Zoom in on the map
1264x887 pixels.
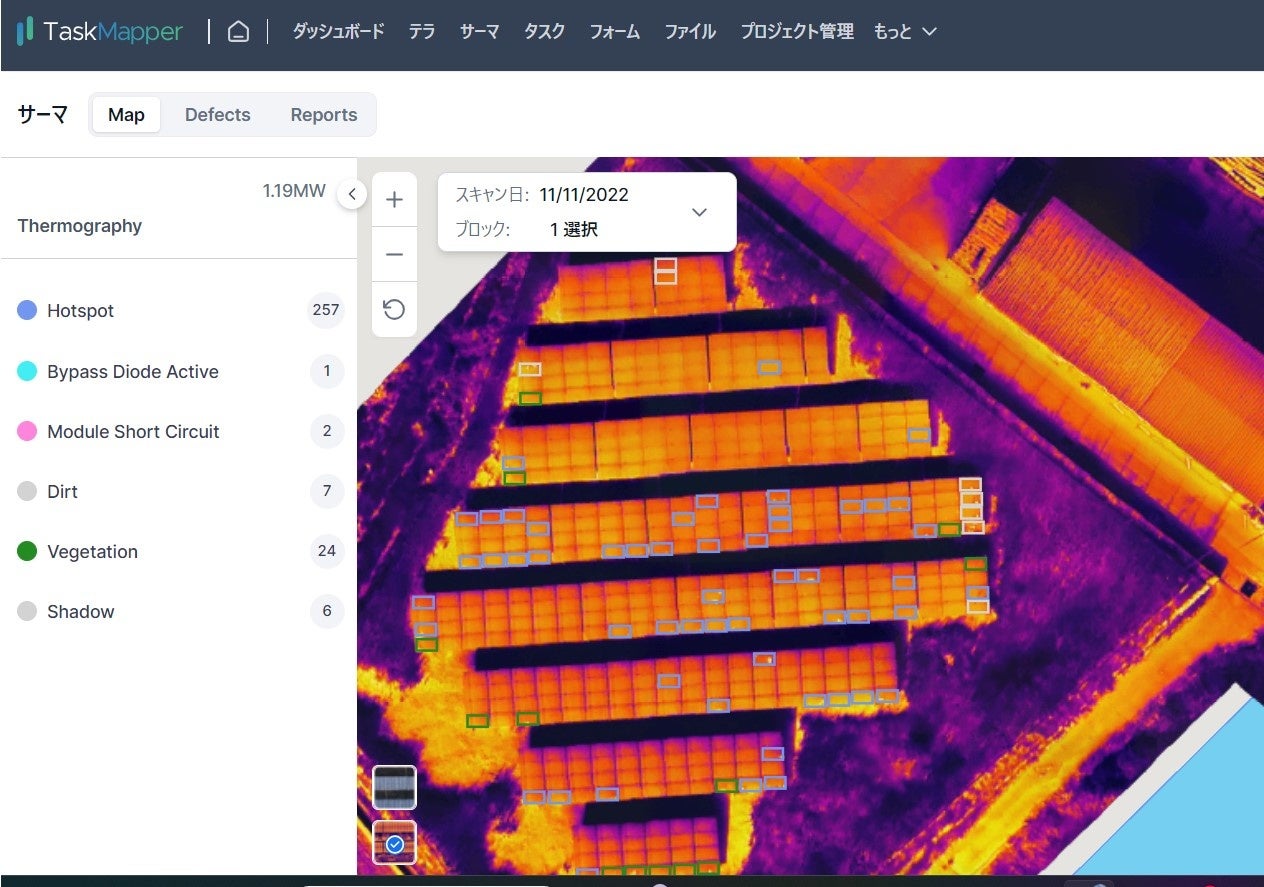(394, 200)
